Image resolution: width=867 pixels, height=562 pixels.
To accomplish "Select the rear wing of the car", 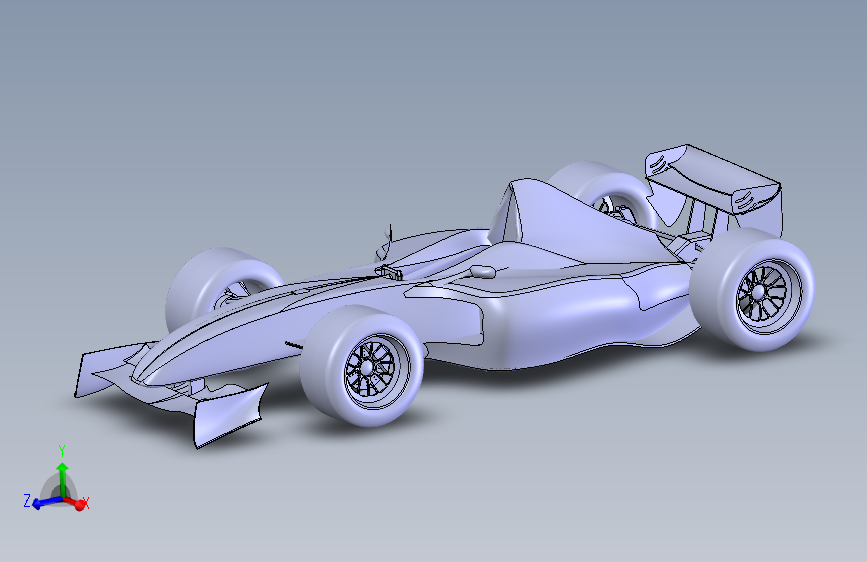I will [x=714, y=180].
